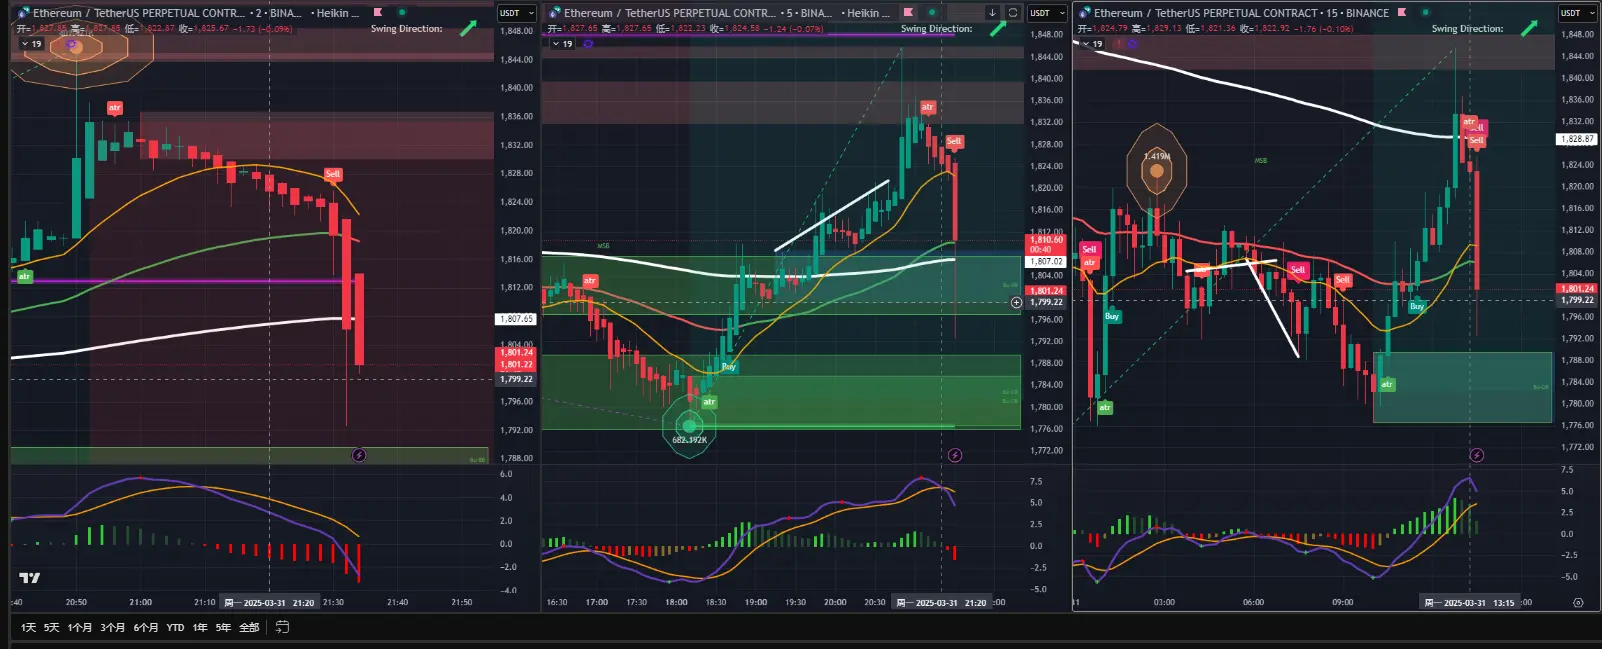Image resolution: width=1602 pixels, height=649 pixels.
Task: Select the YTD time range
Action: 175,628
